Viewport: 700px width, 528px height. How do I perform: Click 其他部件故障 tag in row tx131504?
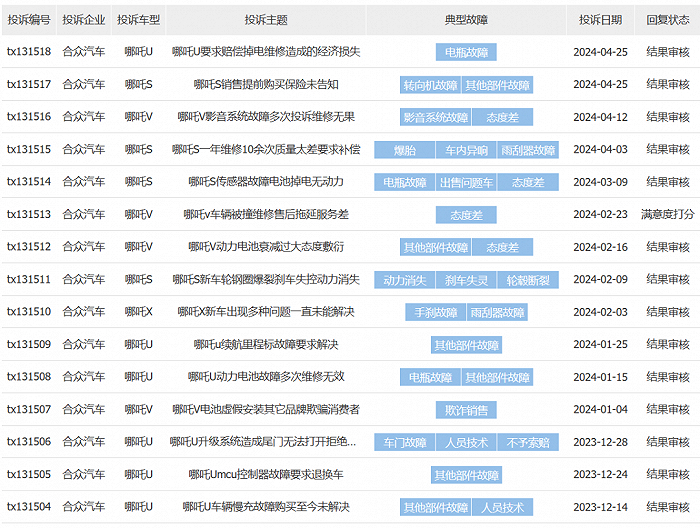coord(436,507)
